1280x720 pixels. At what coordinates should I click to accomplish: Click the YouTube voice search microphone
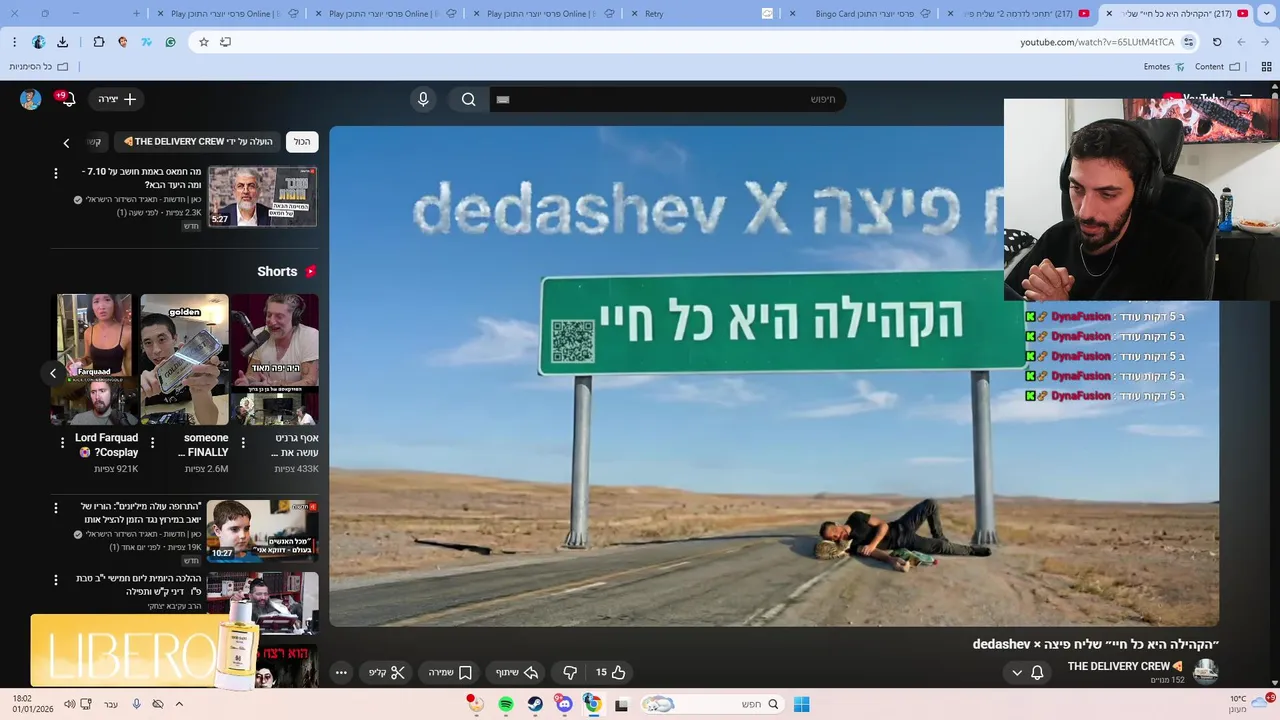click(423, 99)
